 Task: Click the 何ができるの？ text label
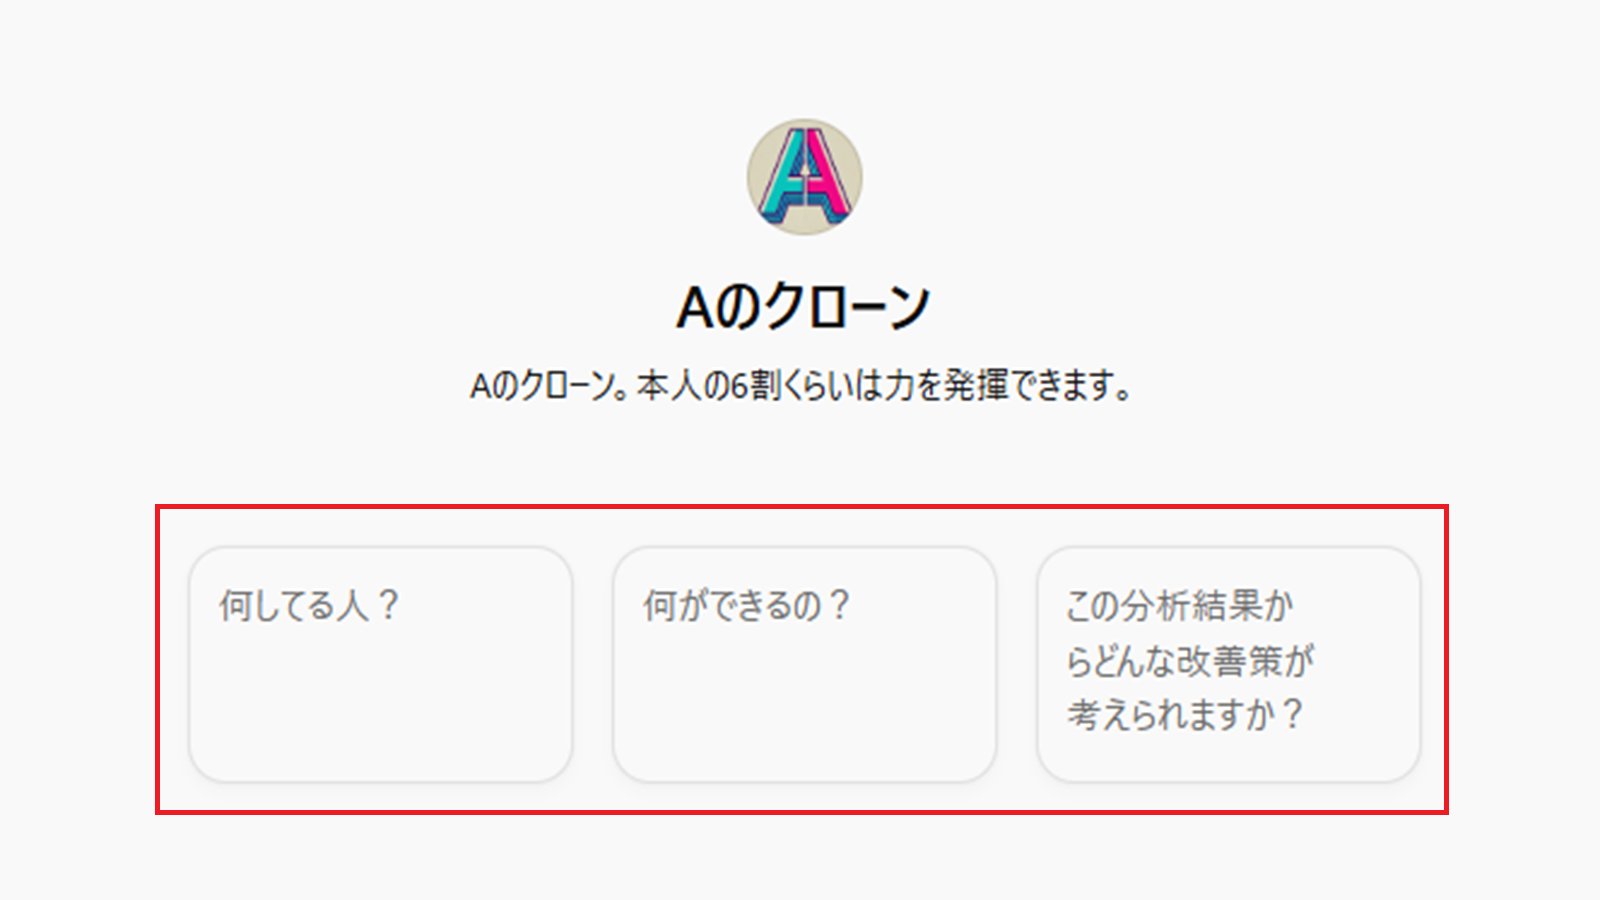pyautogui.click(x=746, y=606)
